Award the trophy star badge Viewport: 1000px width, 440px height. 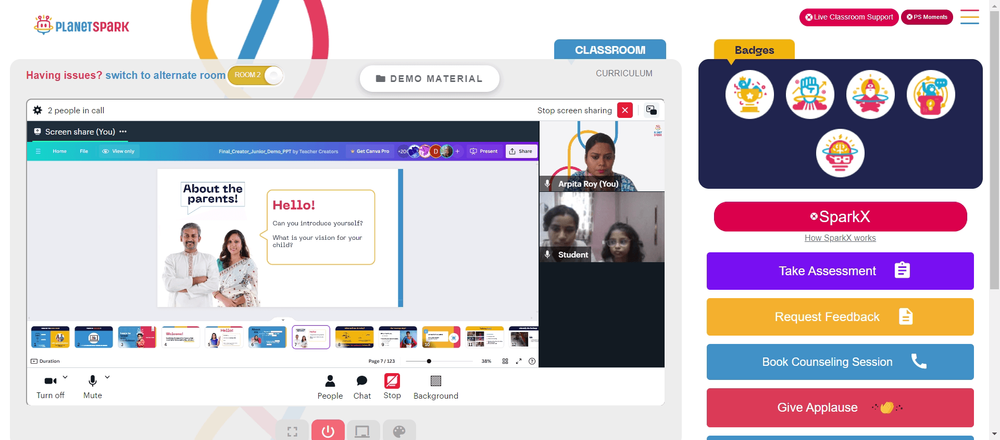click(749, 94)
